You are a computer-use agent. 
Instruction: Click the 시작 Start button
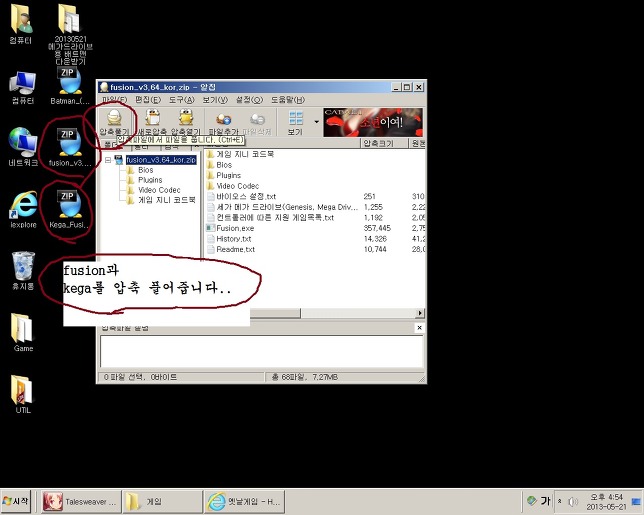[x=16, y=501]
